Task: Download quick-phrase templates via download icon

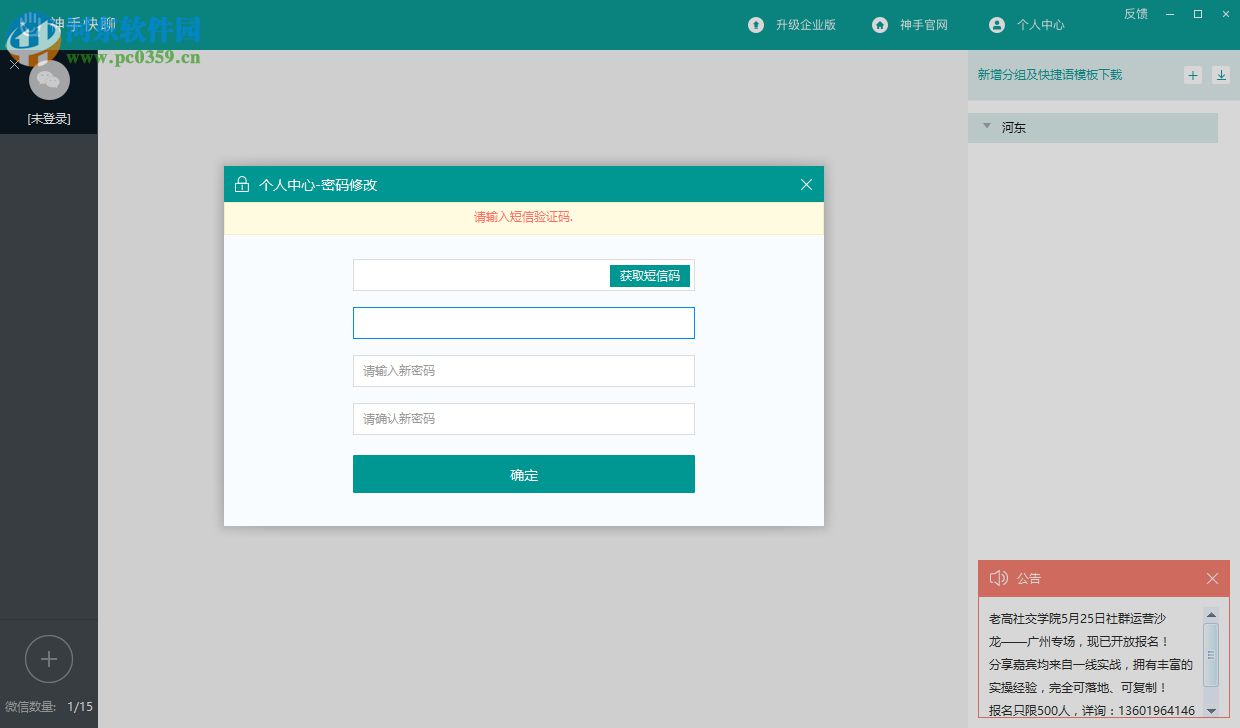Action: (1220, 75)
